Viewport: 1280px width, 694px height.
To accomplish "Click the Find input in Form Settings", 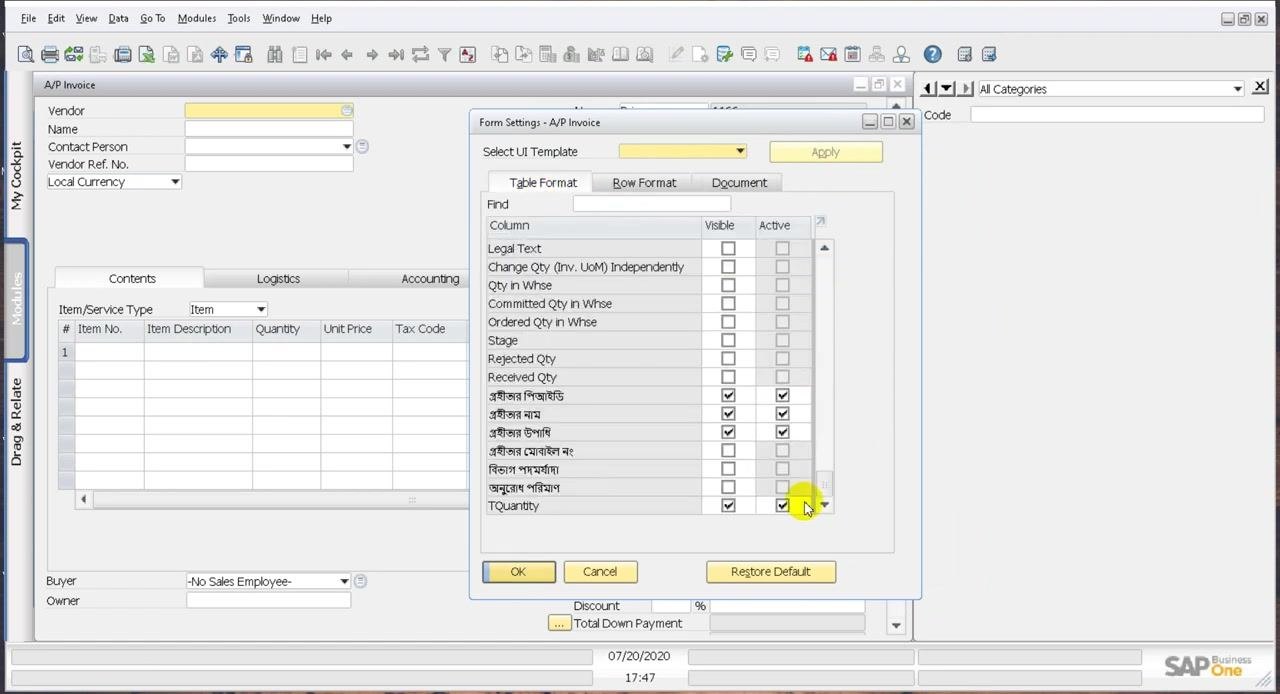I will click(x=651, y=204).
